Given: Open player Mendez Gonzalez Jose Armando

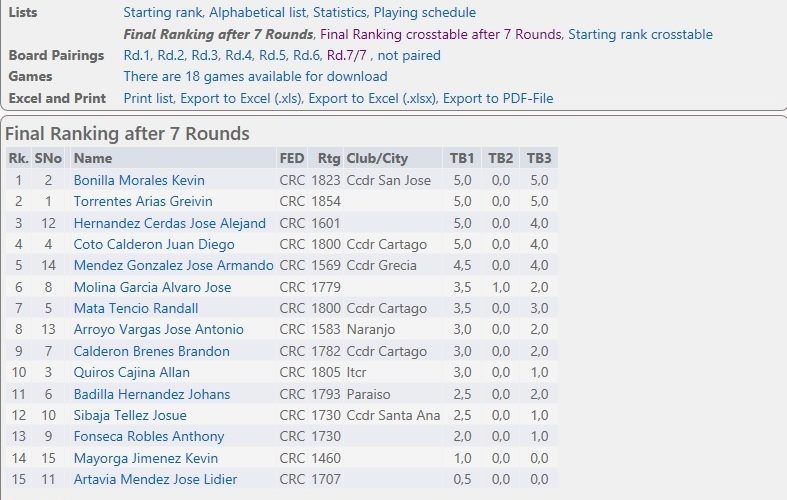Looking at the screenshot, I should tap(174, 266).
